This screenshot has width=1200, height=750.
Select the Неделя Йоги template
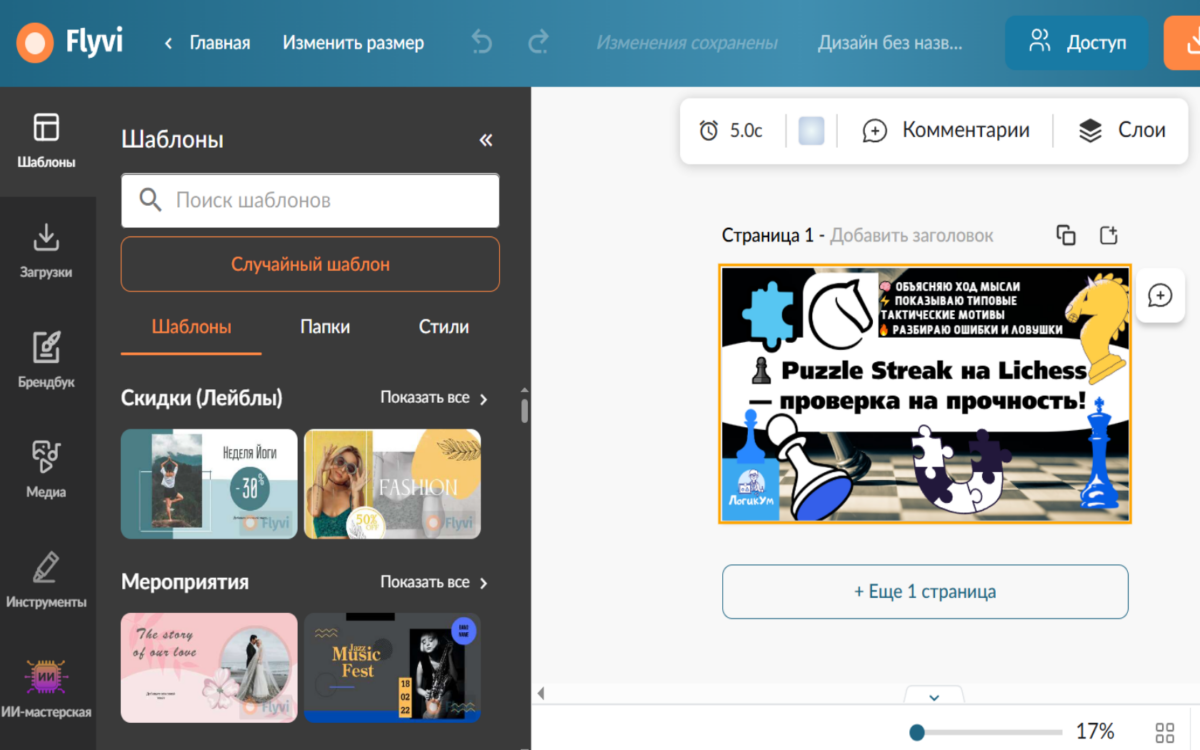pyautogui.click(x=209, y=484)
